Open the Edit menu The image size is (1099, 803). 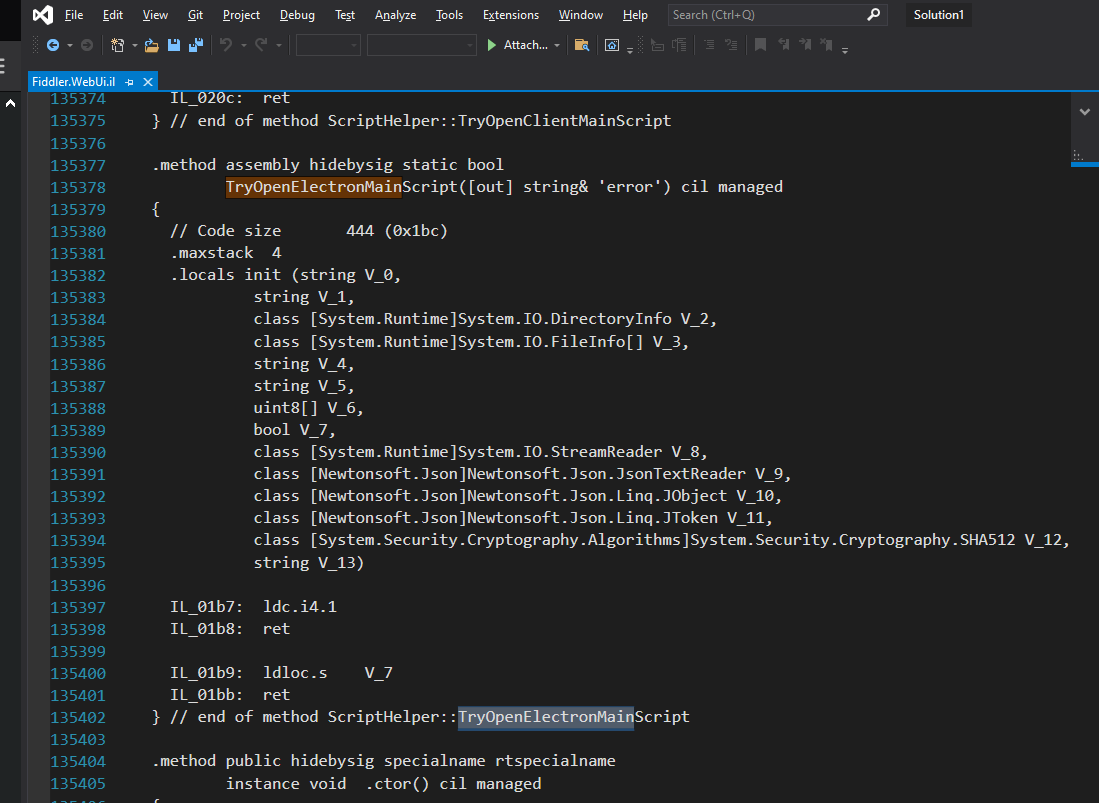pos(112,15)
